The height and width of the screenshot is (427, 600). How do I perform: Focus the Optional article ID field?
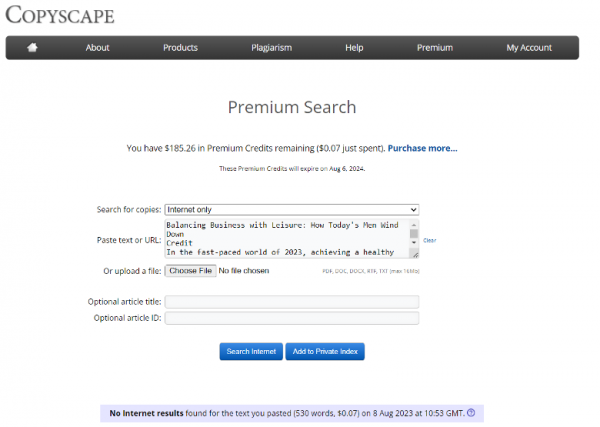point(292,318)
